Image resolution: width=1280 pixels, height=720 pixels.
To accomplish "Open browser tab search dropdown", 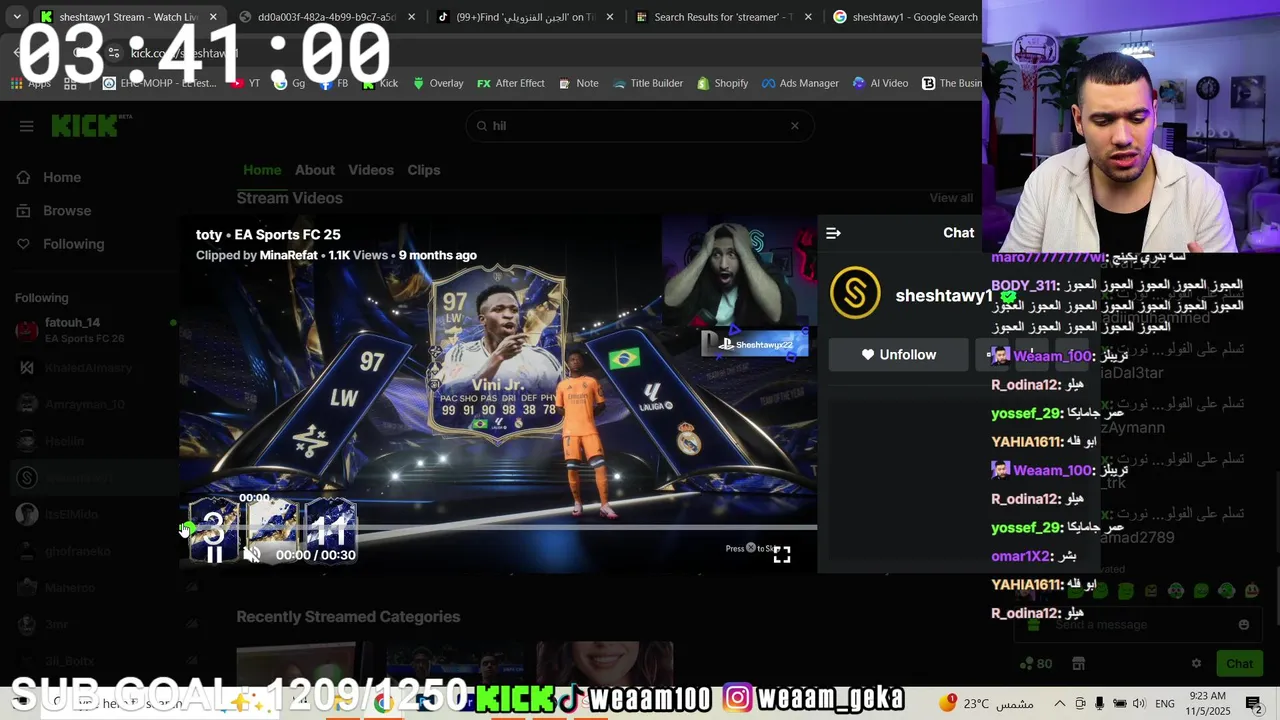I will point(17,17).
